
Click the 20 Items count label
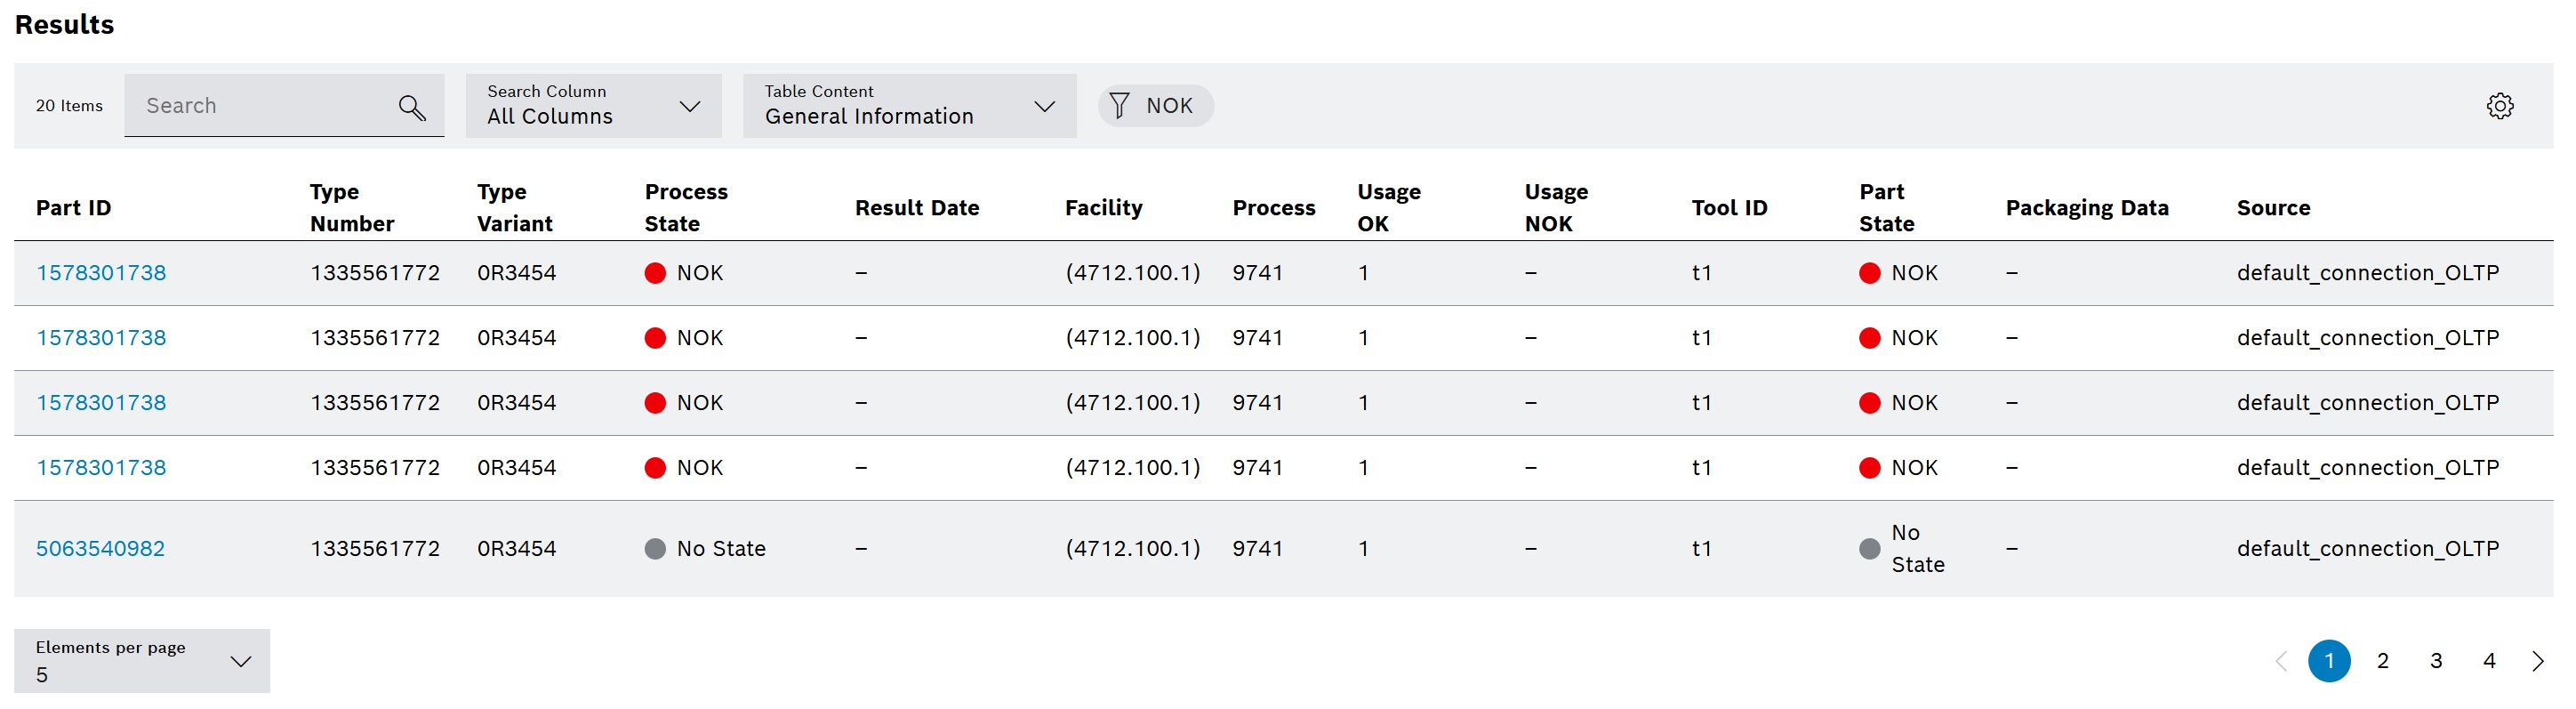tap(69, 106)
